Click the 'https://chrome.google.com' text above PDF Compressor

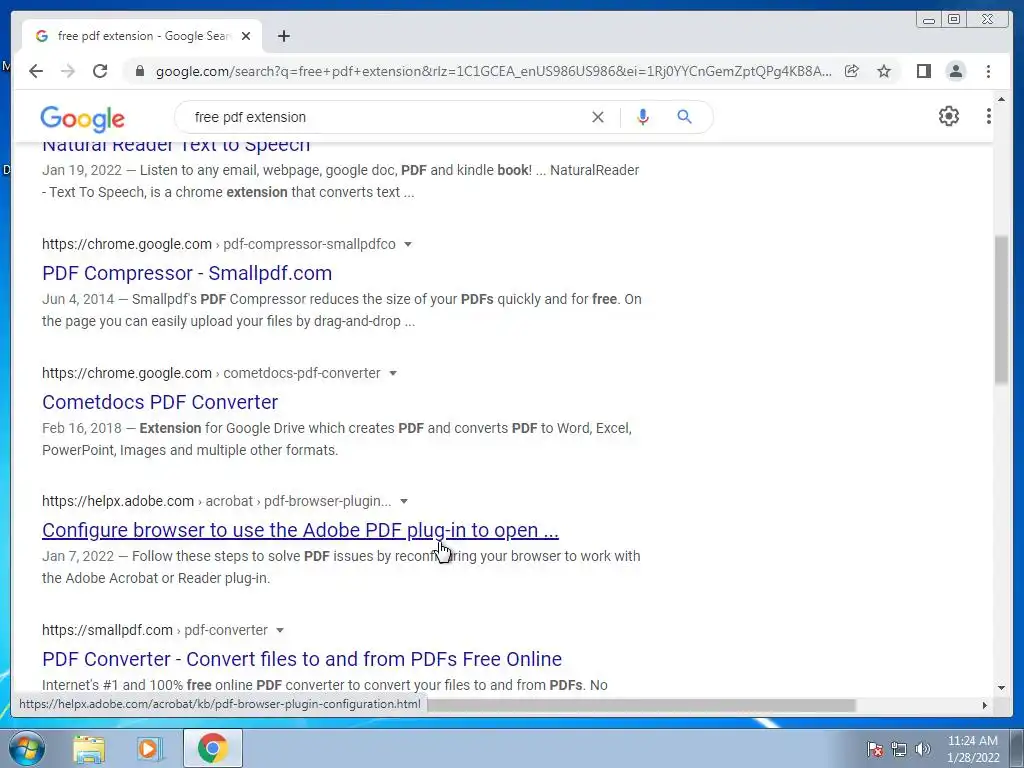127,244
